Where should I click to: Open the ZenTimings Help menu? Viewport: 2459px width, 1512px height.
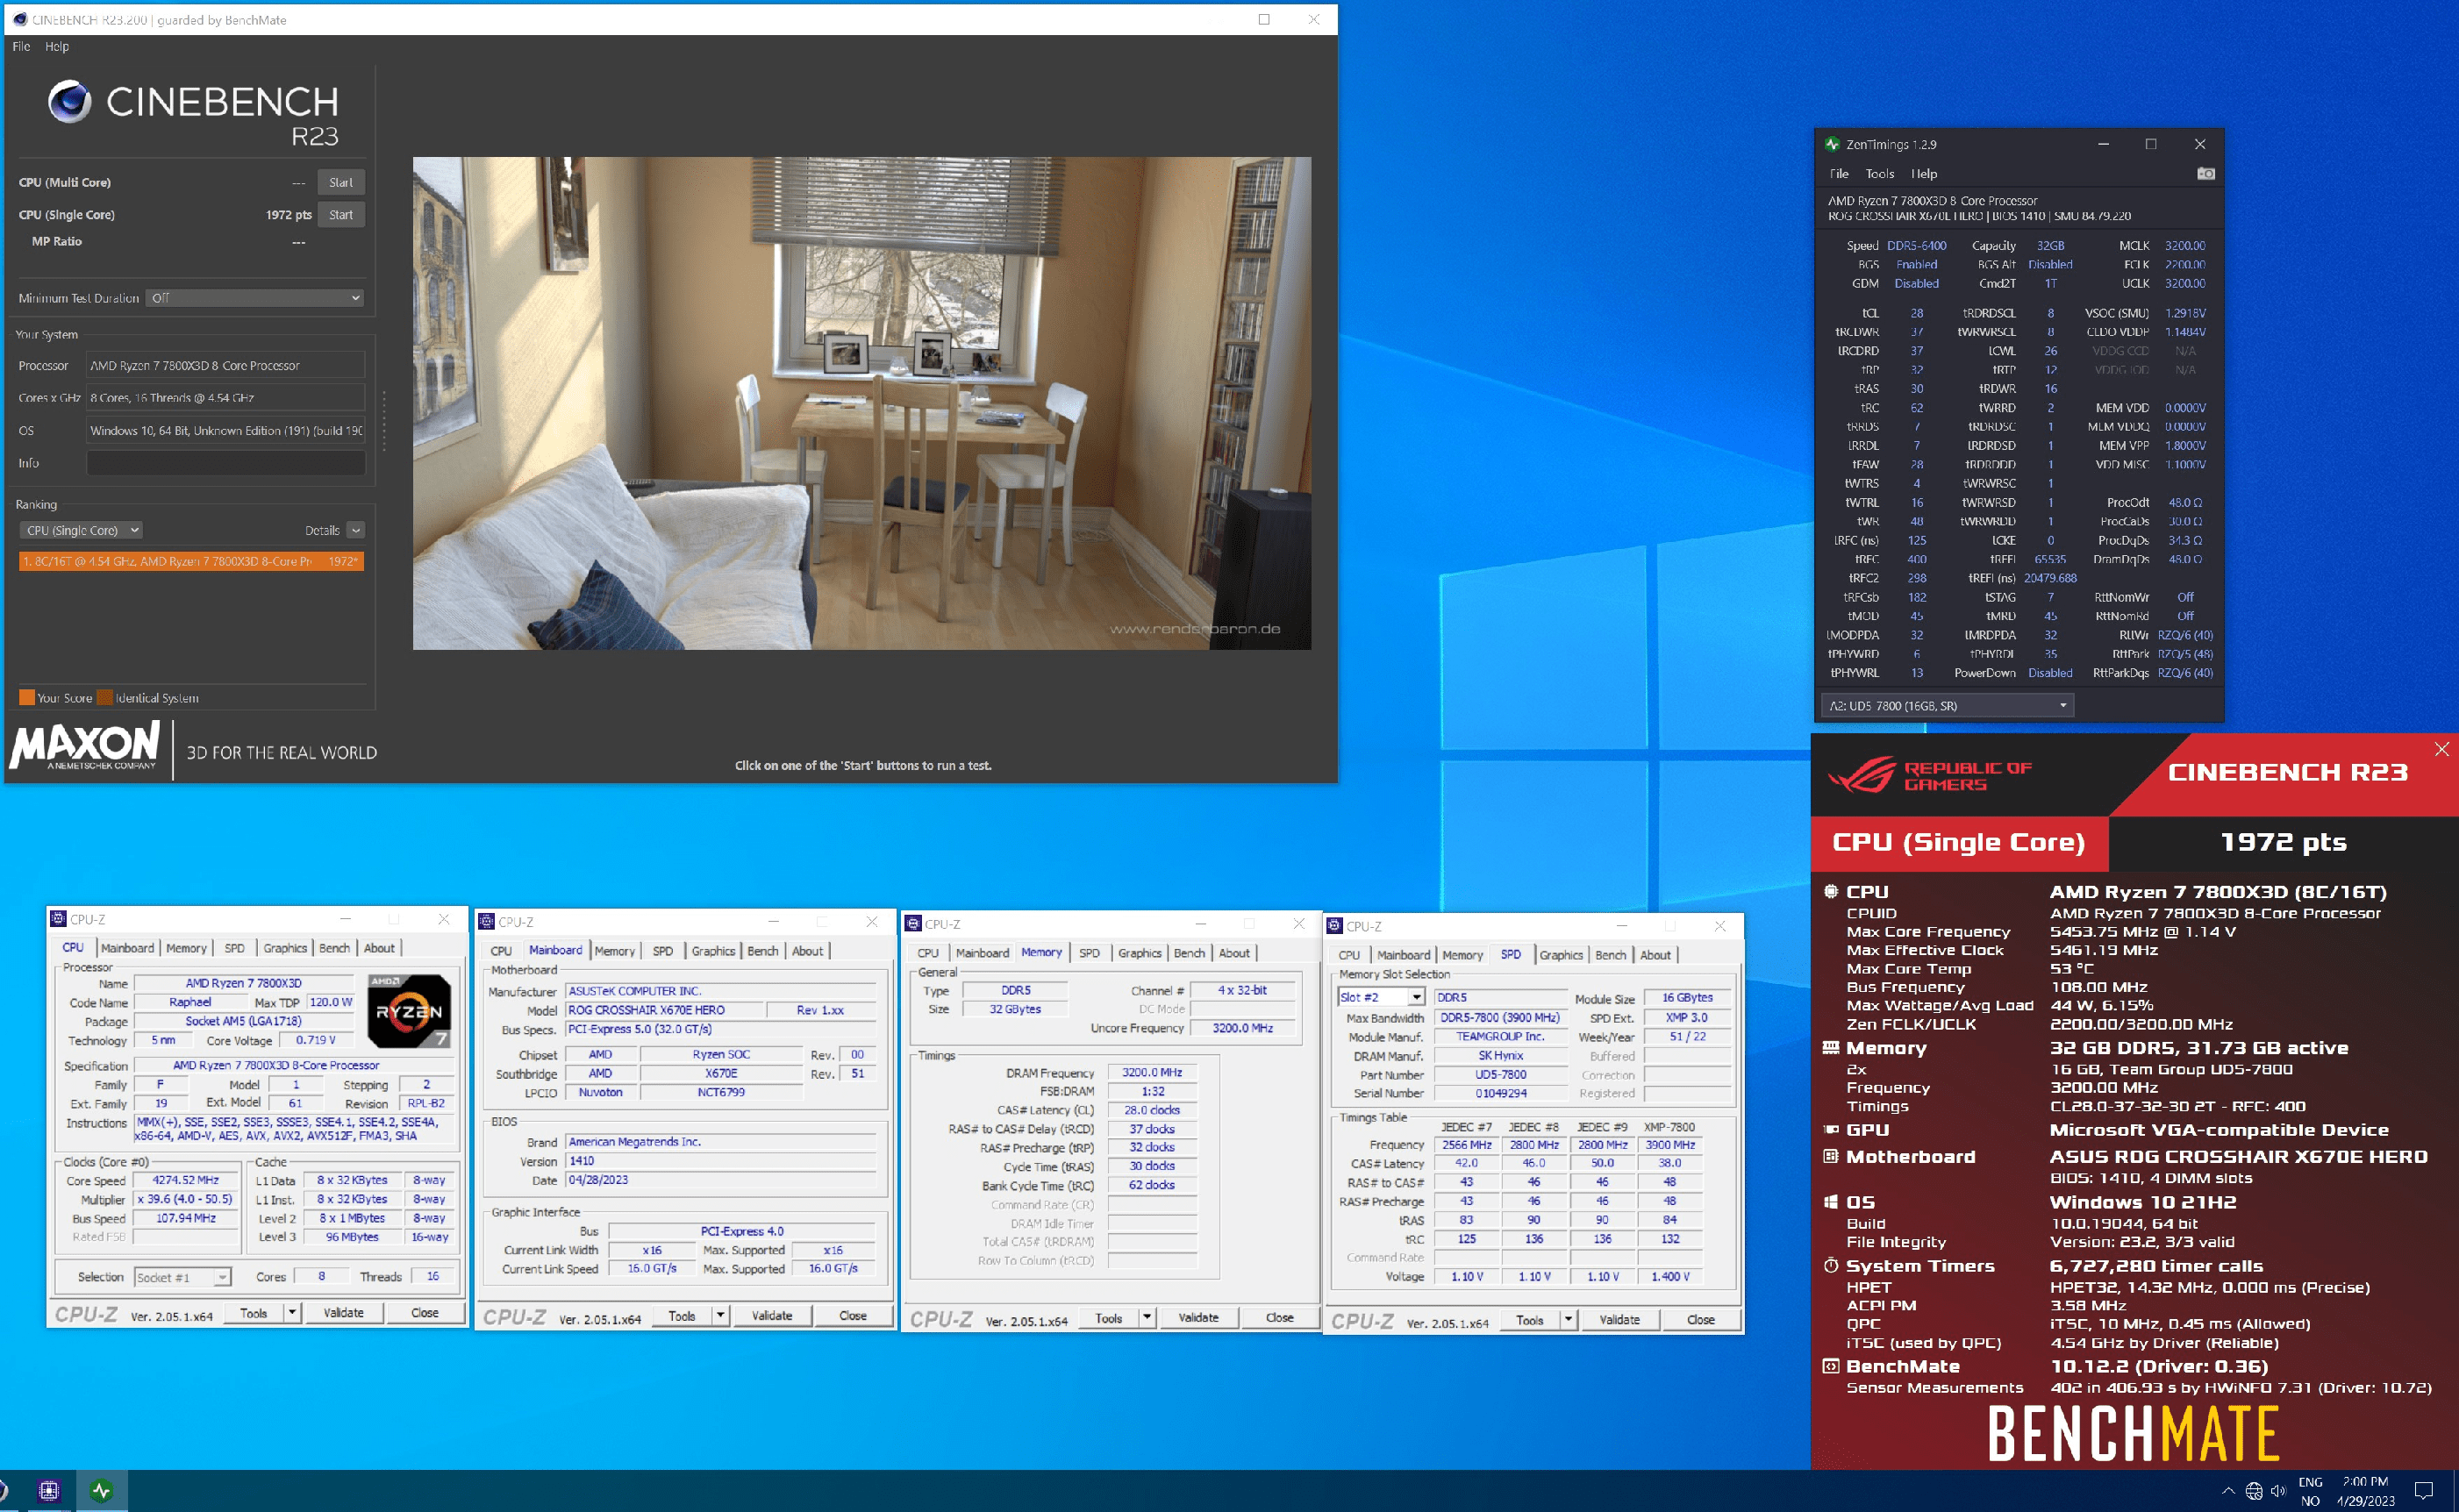(1924, 174)
